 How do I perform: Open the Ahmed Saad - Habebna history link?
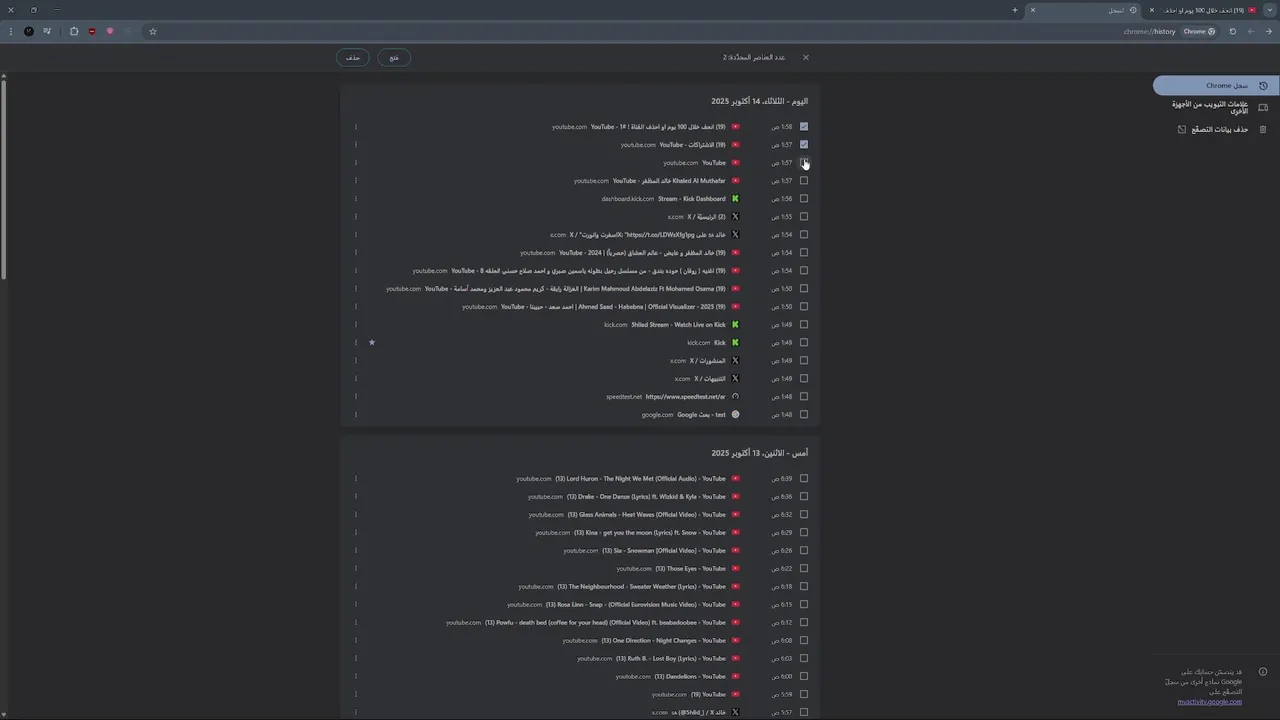click(x=613, y=307)
